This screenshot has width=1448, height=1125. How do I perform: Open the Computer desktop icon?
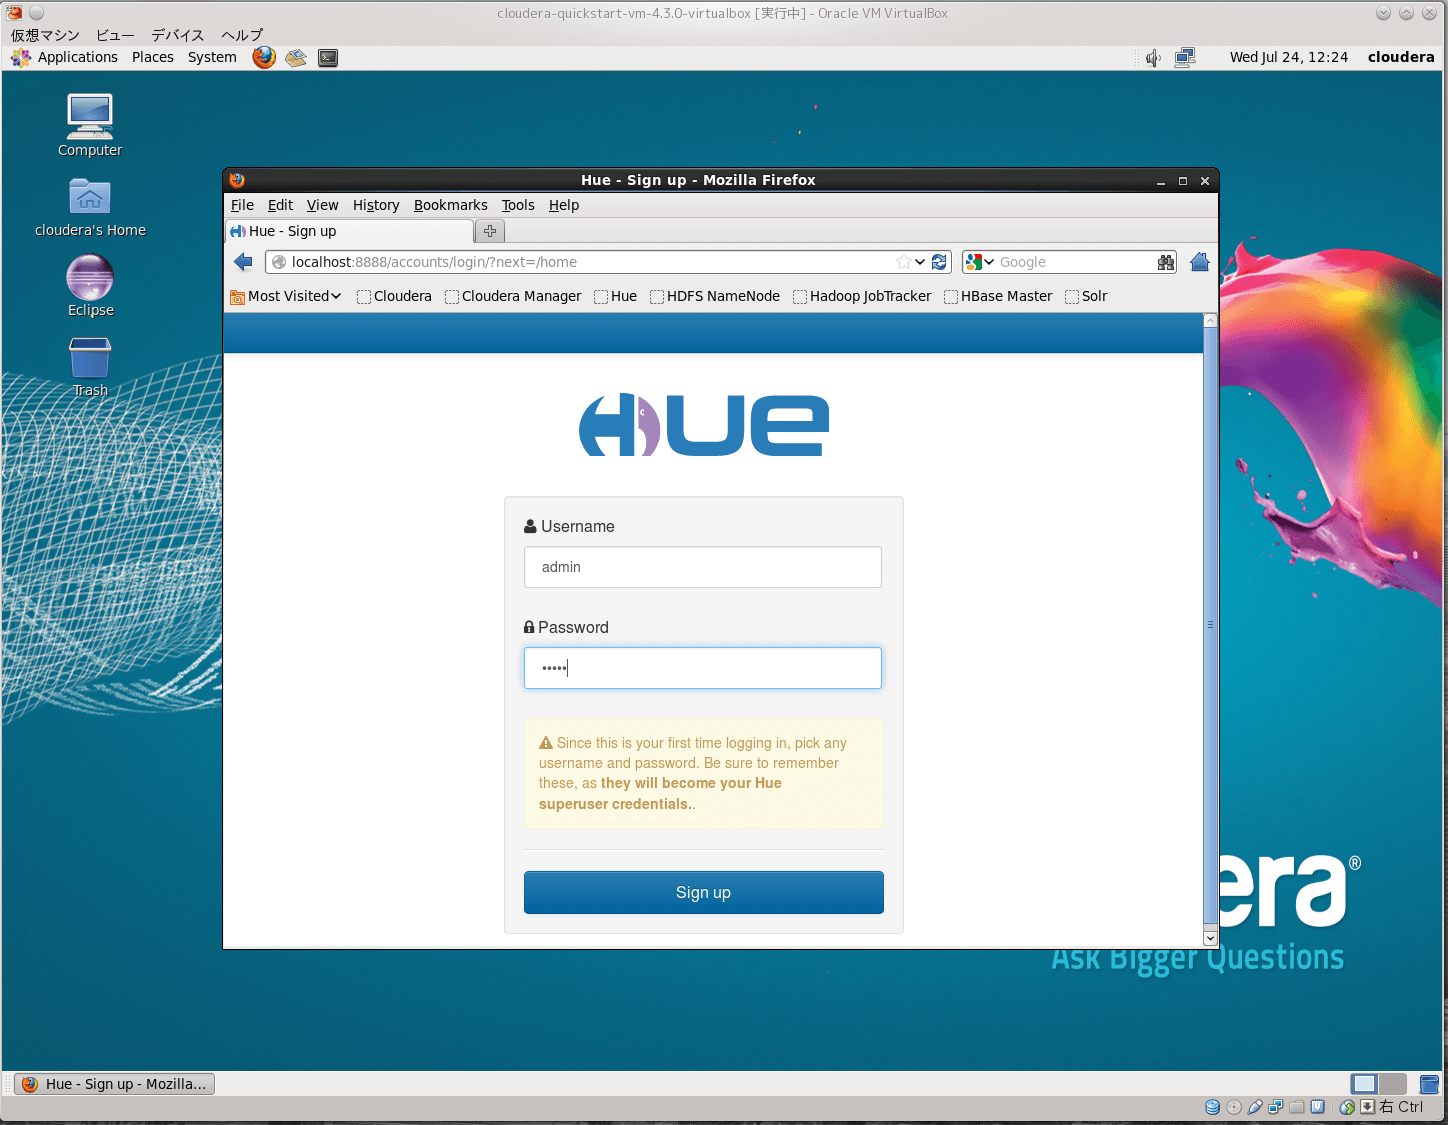90,125
